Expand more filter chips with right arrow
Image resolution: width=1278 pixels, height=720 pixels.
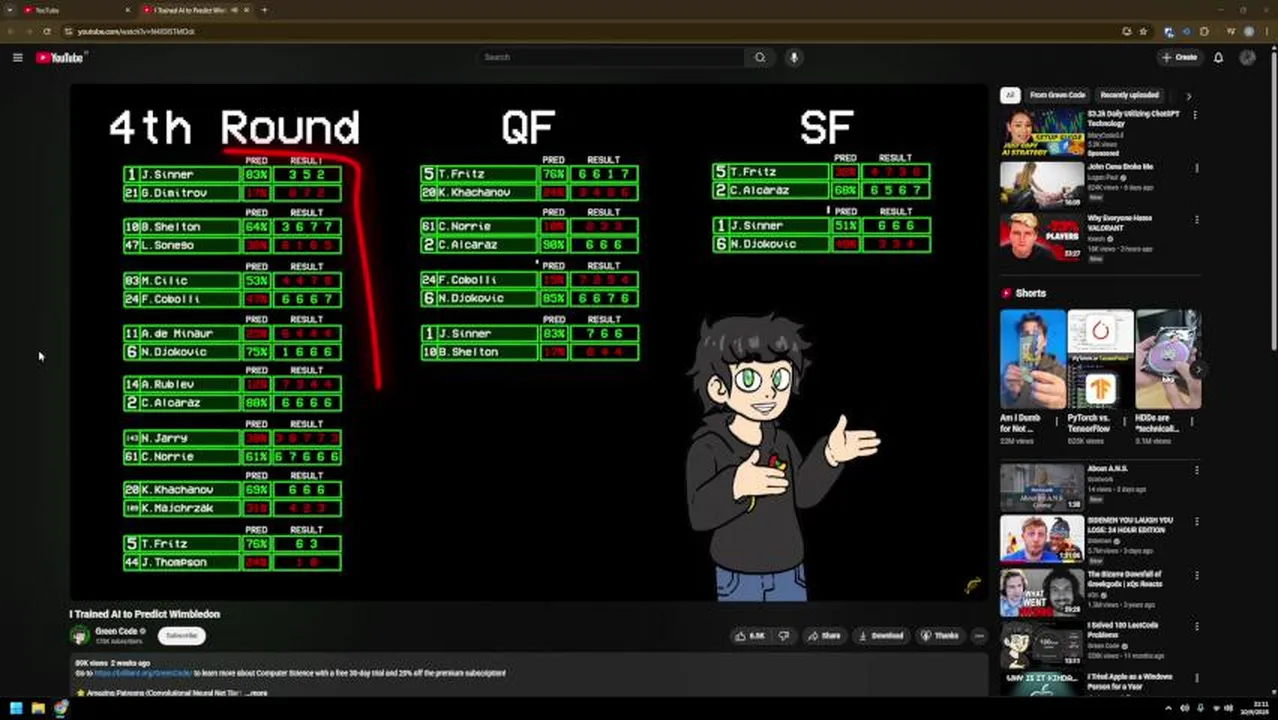(1188, 96)
